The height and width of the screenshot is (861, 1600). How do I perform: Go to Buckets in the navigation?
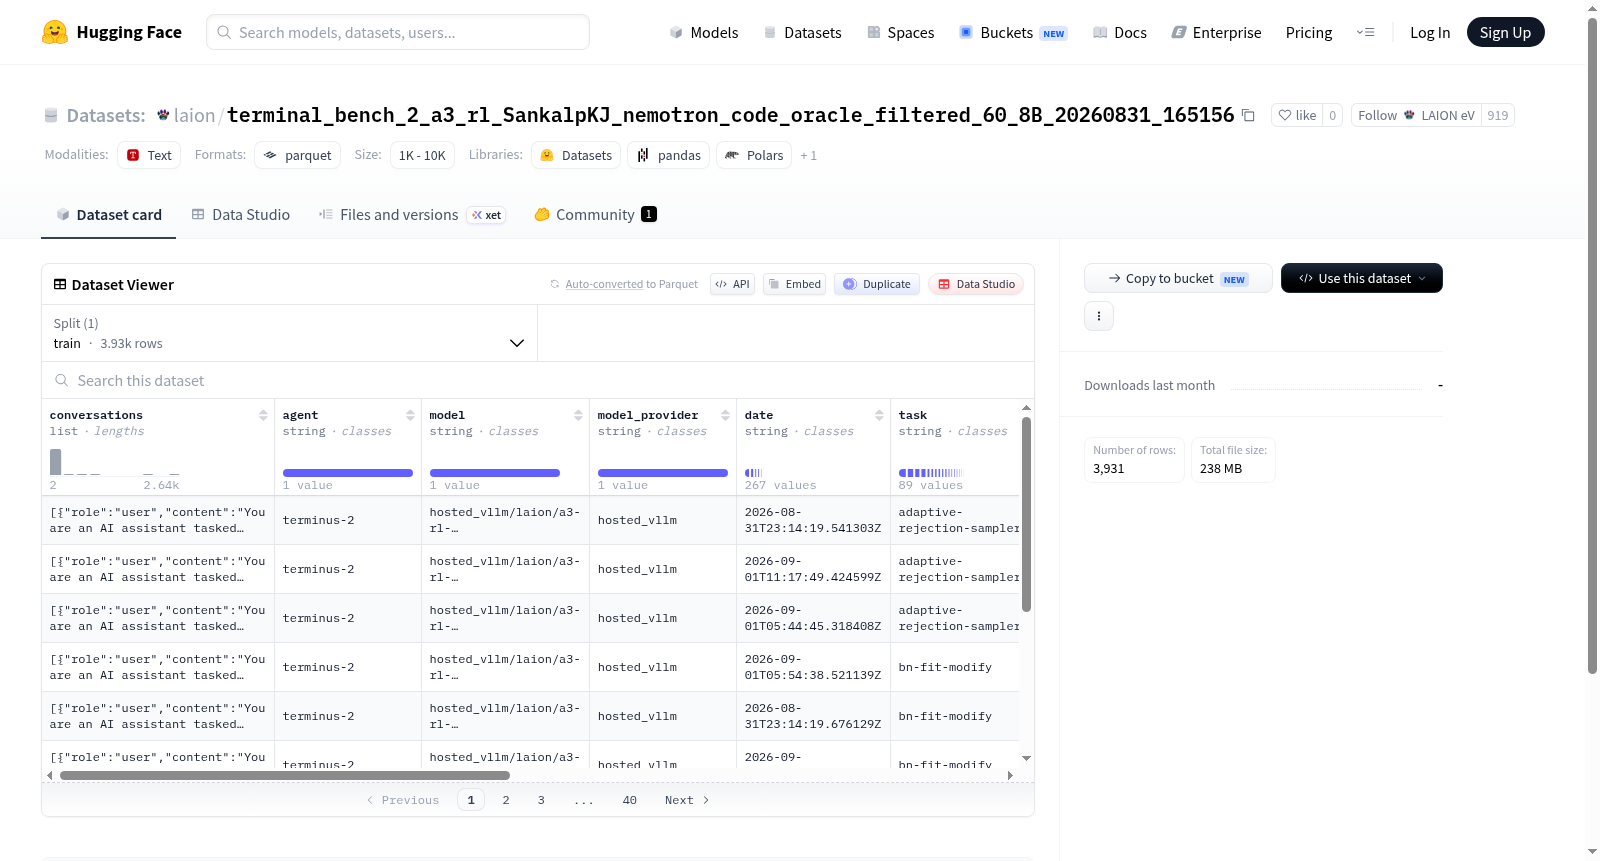click(x=1013, y=33)
